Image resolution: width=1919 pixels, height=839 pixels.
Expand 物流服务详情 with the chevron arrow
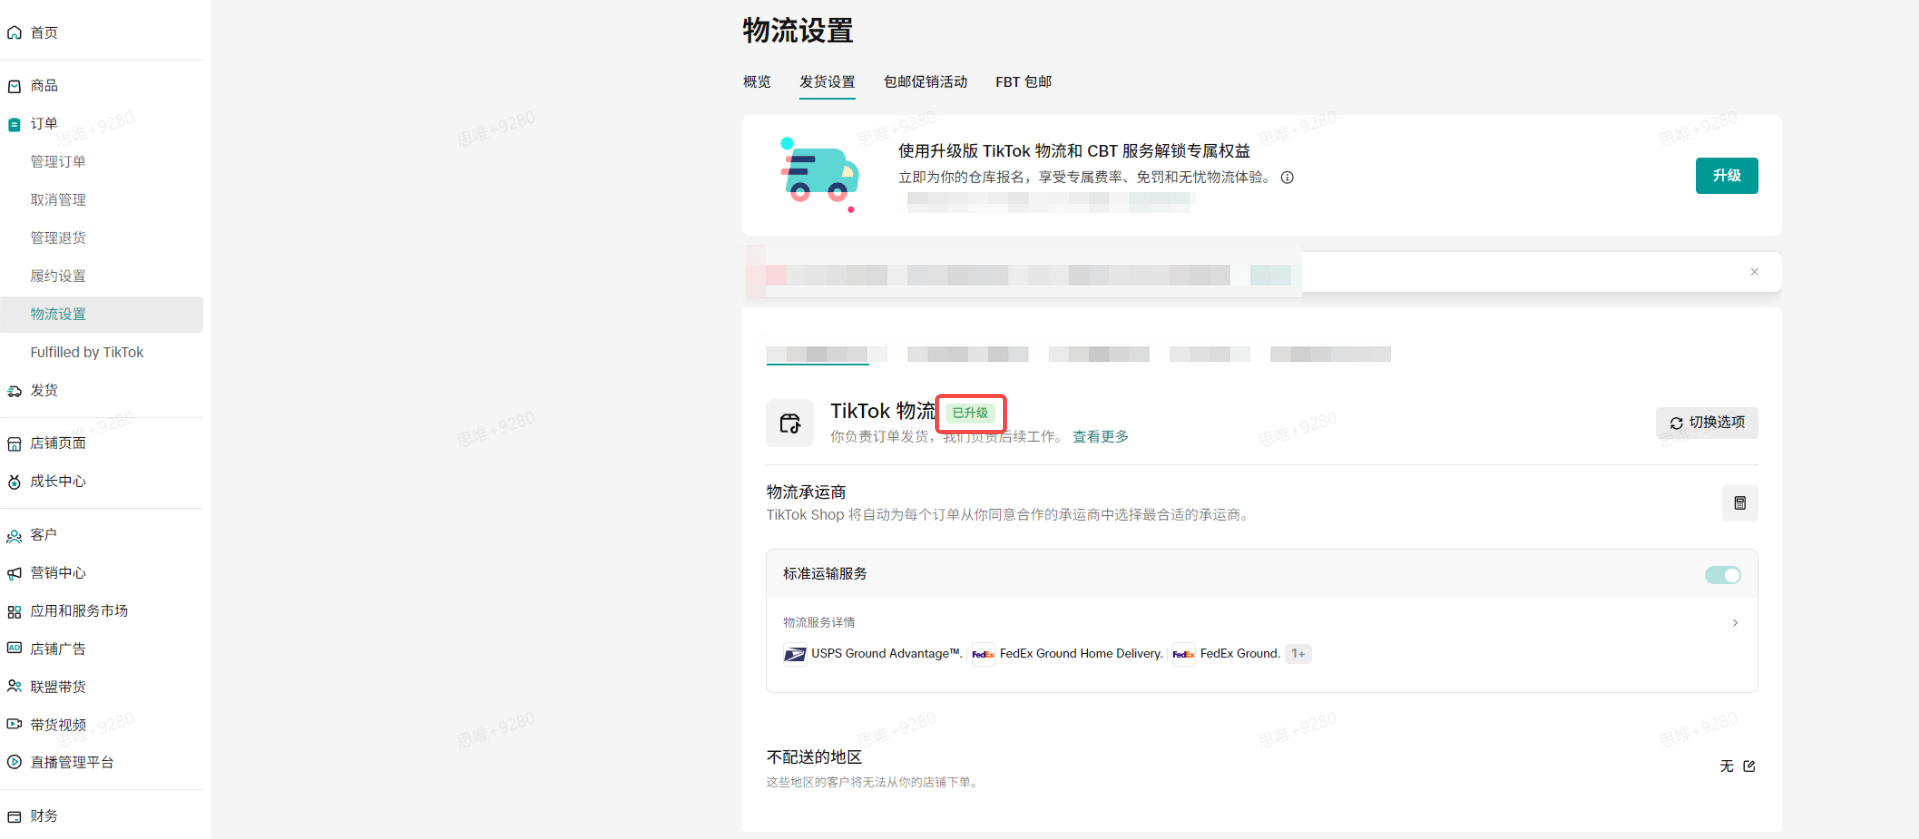tap(1735, 623)
